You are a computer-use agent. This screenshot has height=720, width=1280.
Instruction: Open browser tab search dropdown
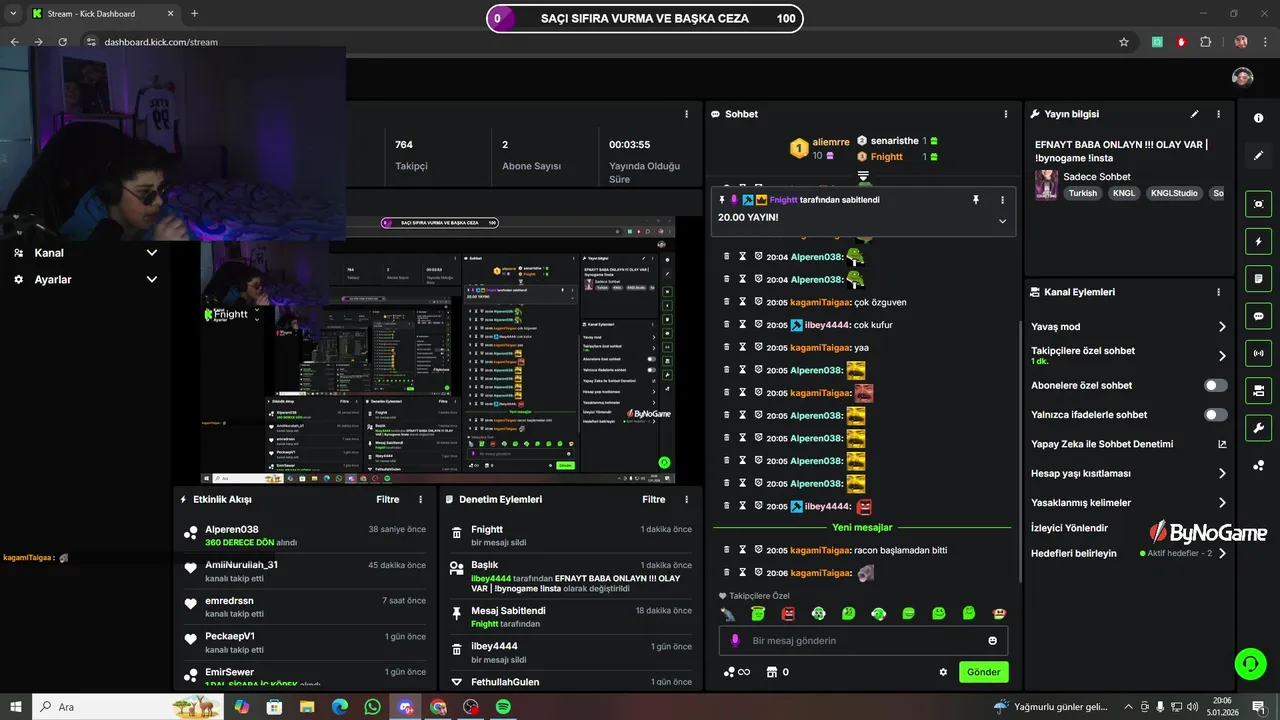13,14
